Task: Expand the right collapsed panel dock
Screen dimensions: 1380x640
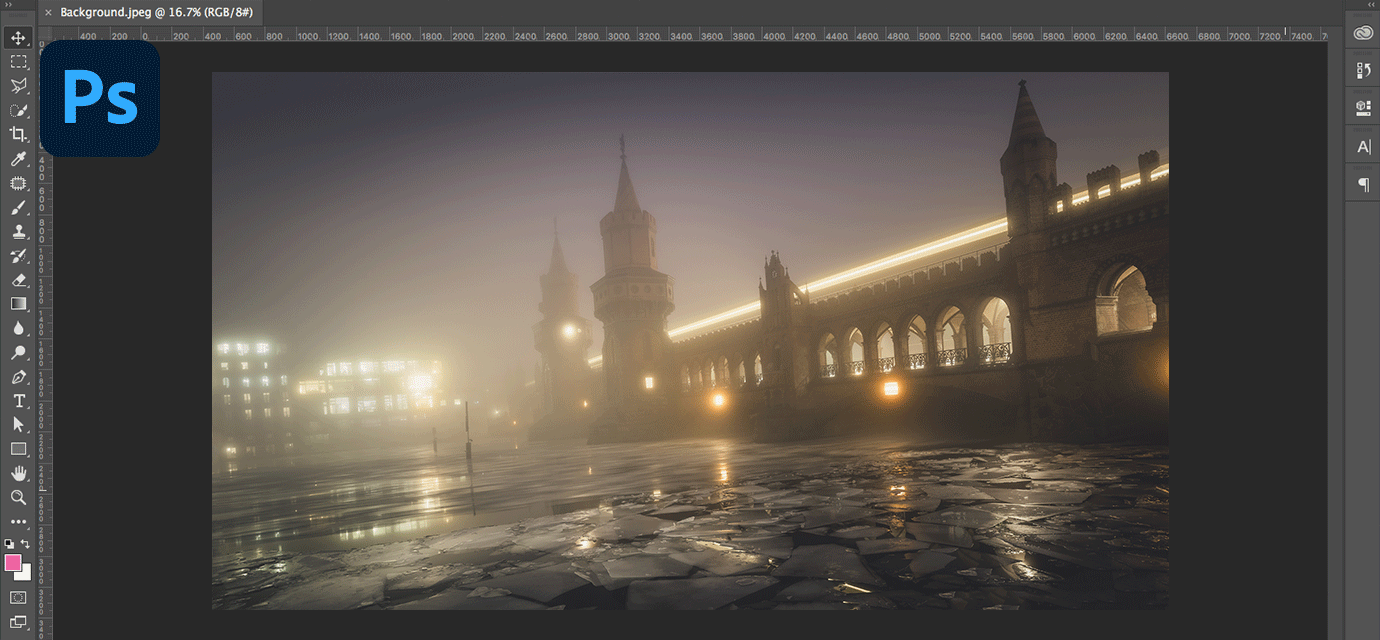Action: (x=1369, y=5)
